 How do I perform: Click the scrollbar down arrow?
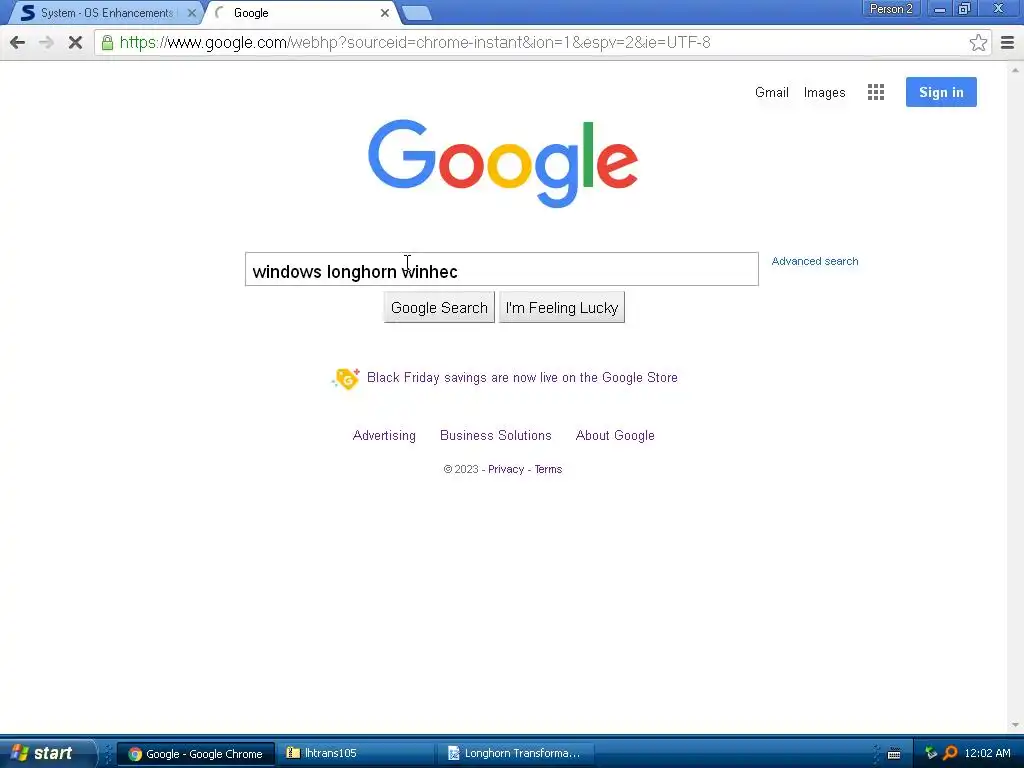tap(1015, 725)
